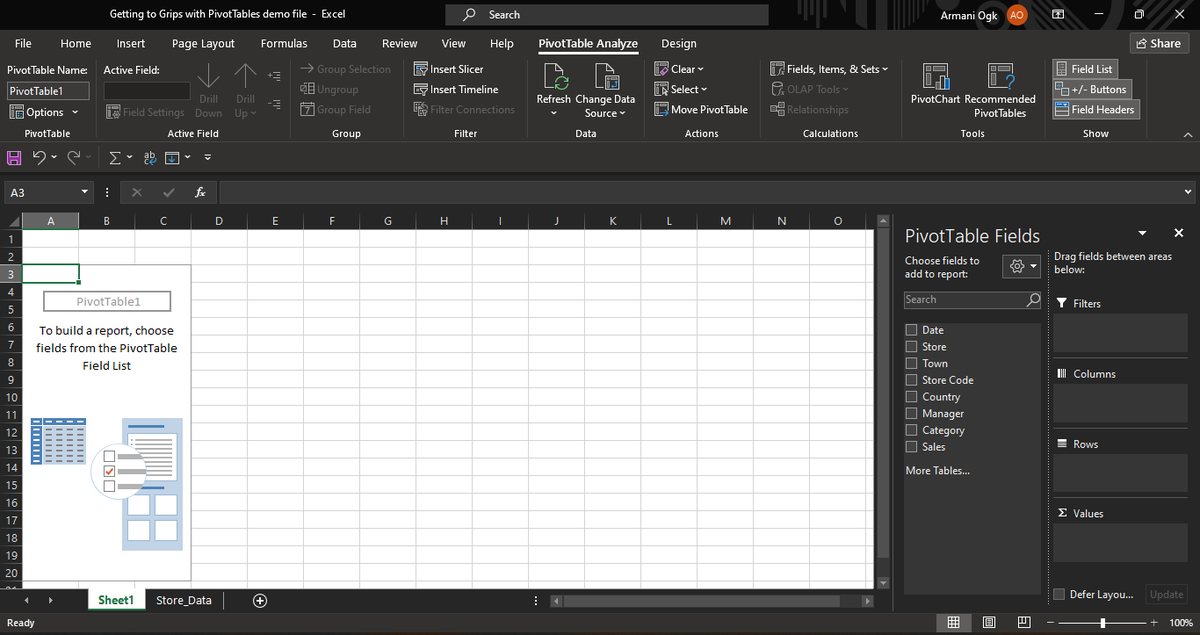Image resolution: width=1200 pixels, height=635 pixels.
Task: Expand the Clear dropdown
Action: (x=680, y=69)
